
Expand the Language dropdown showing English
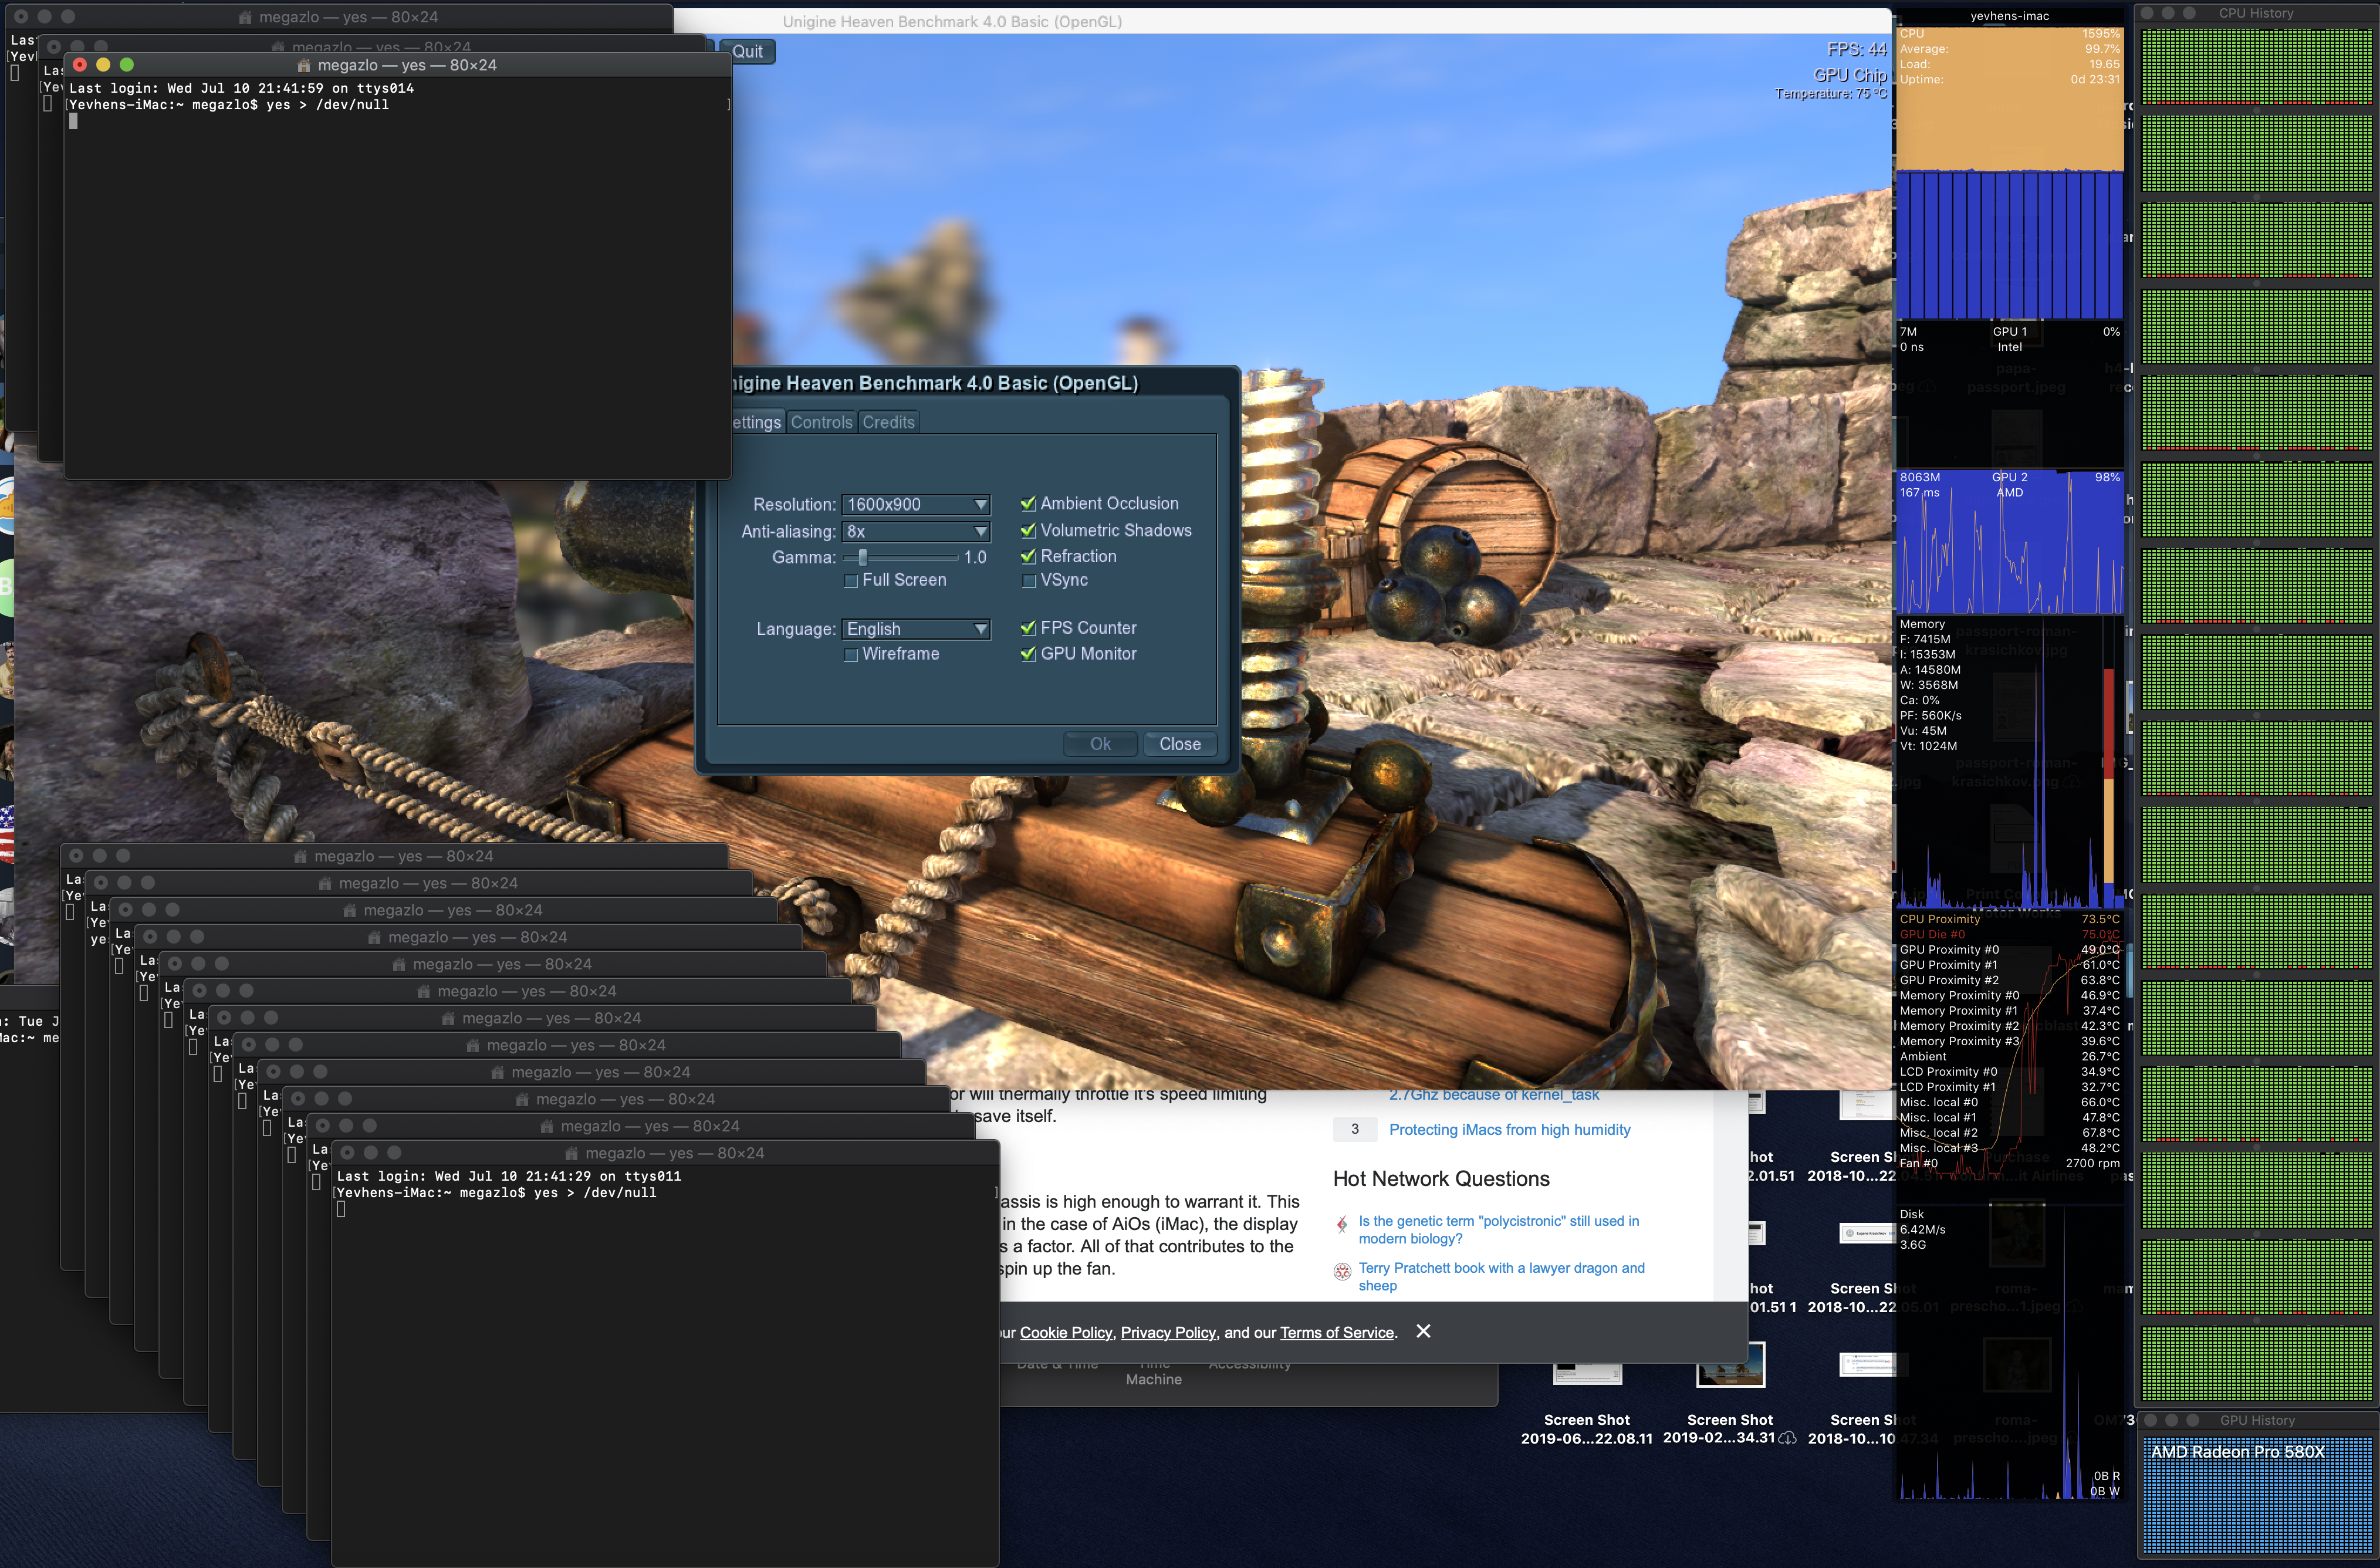tap(916, 629)
